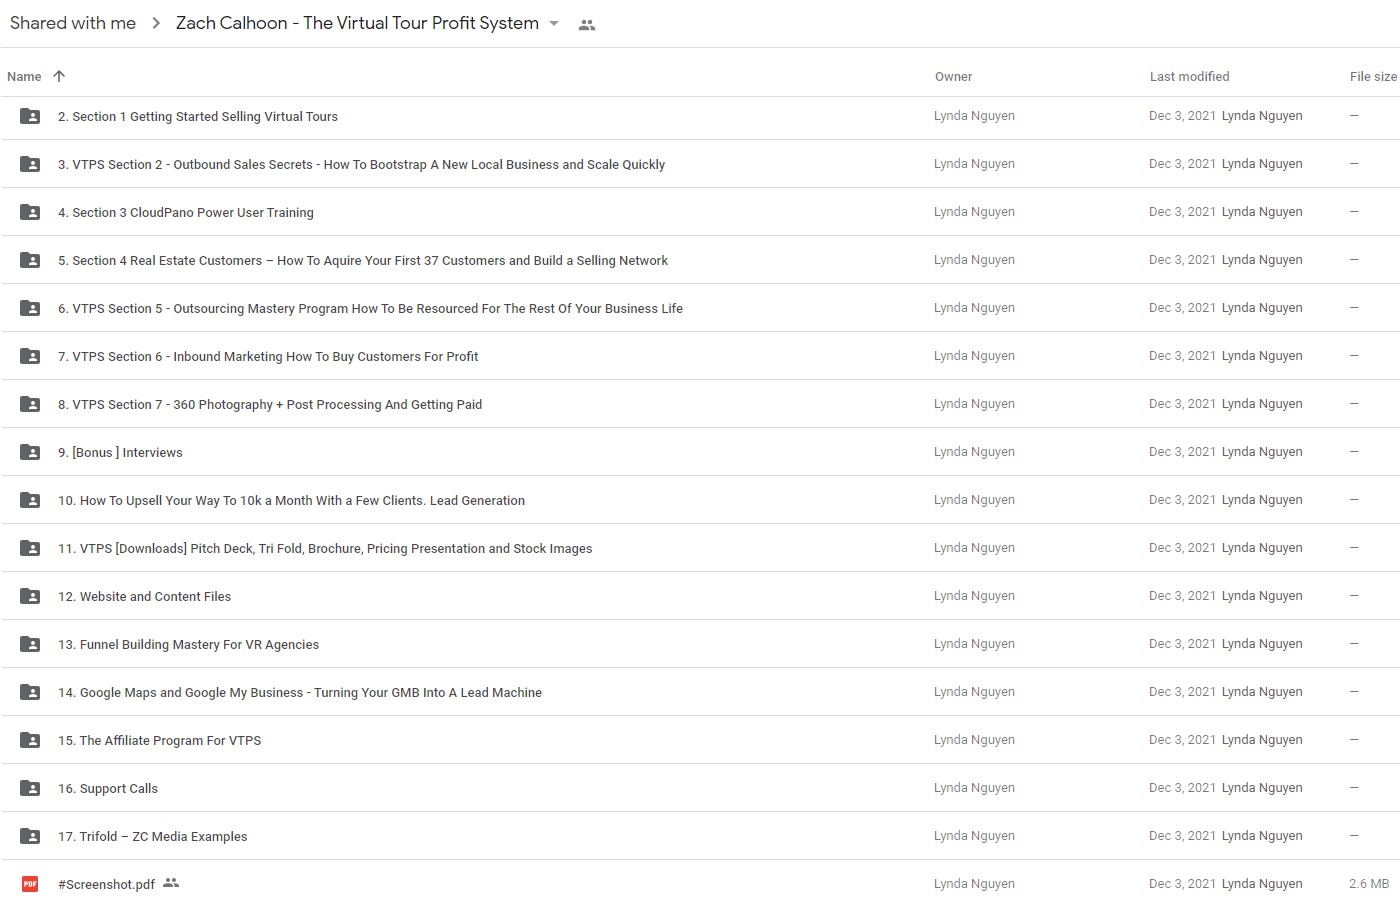Open folder title dropdown arrow in breadcrumb
1400x902 pixels.
(554, 23)
